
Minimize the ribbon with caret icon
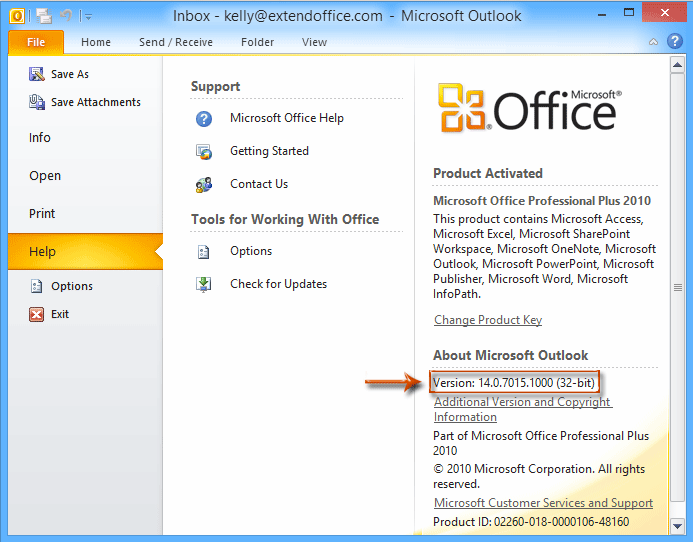point(653,42)
